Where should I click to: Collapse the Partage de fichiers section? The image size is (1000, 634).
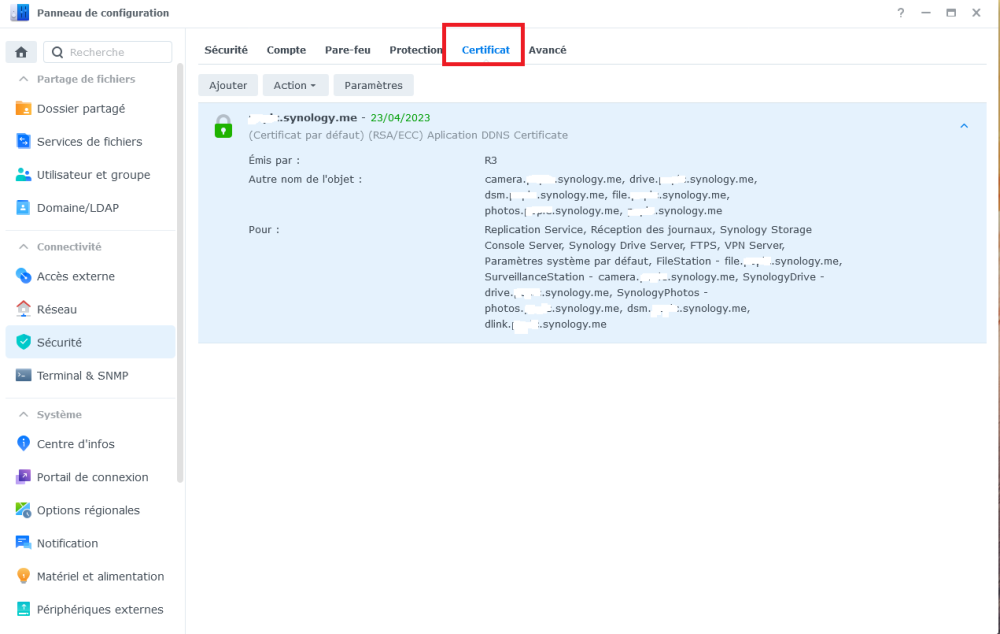coord(24,79)
